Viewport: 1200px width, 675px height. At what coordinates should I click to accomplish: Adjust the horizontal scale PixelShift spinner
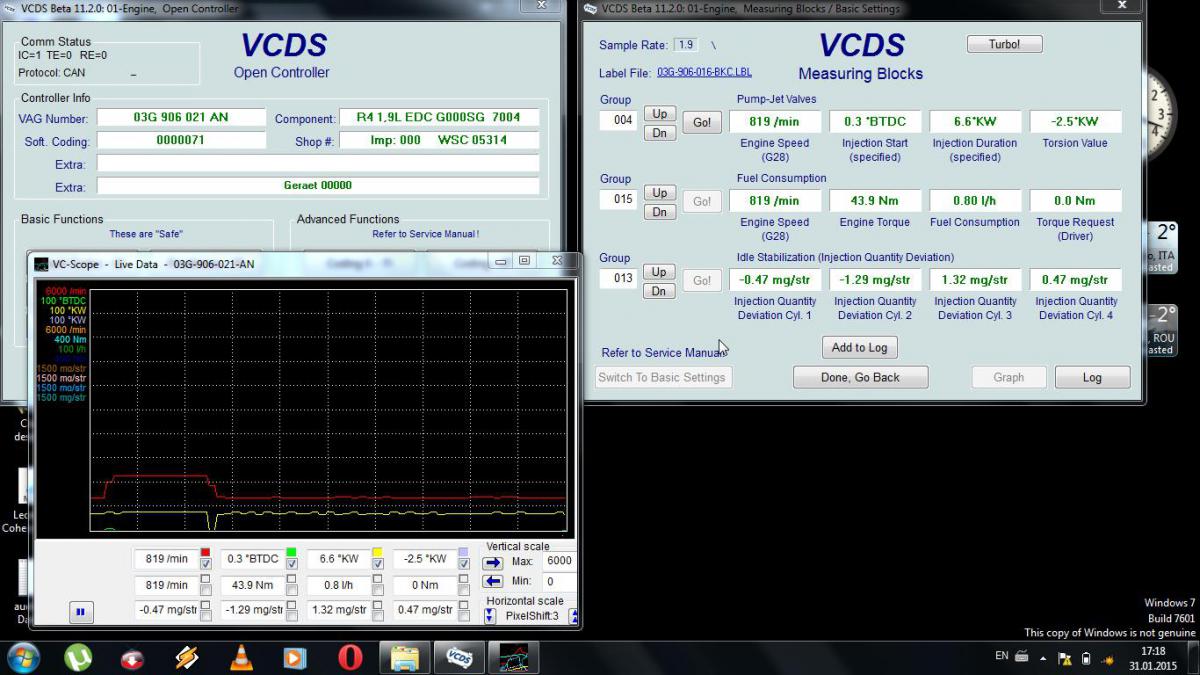click(x=490, y=616)
